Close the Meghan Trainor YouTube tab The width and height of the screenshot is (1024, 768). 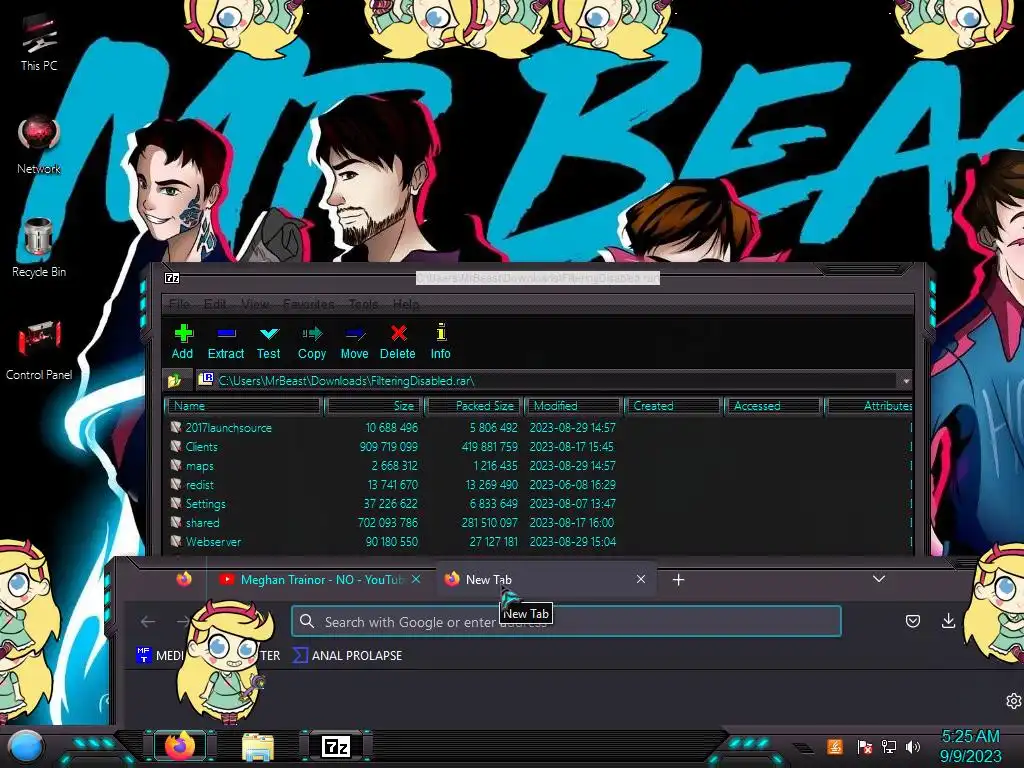pos(416,579)
